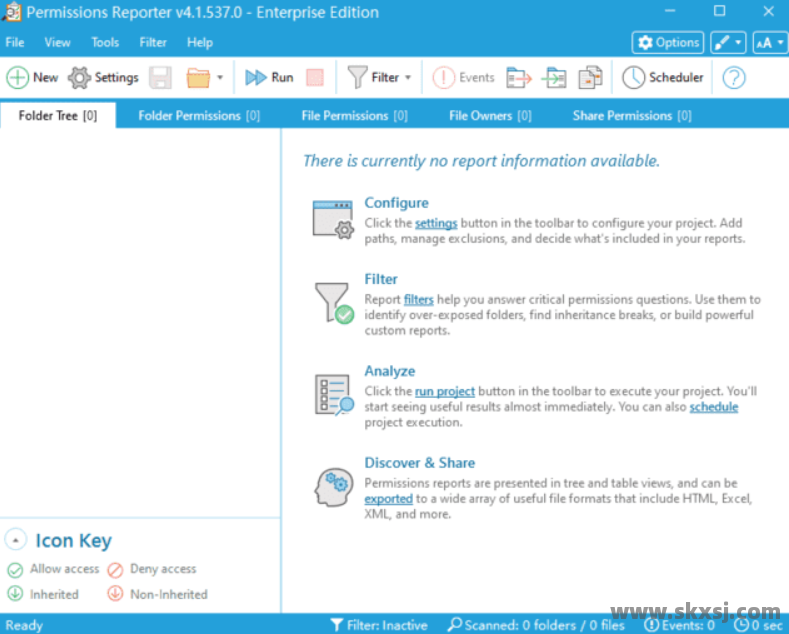
Task: Expand the Filter toolbar dropdown
Action: coord(408,77)
